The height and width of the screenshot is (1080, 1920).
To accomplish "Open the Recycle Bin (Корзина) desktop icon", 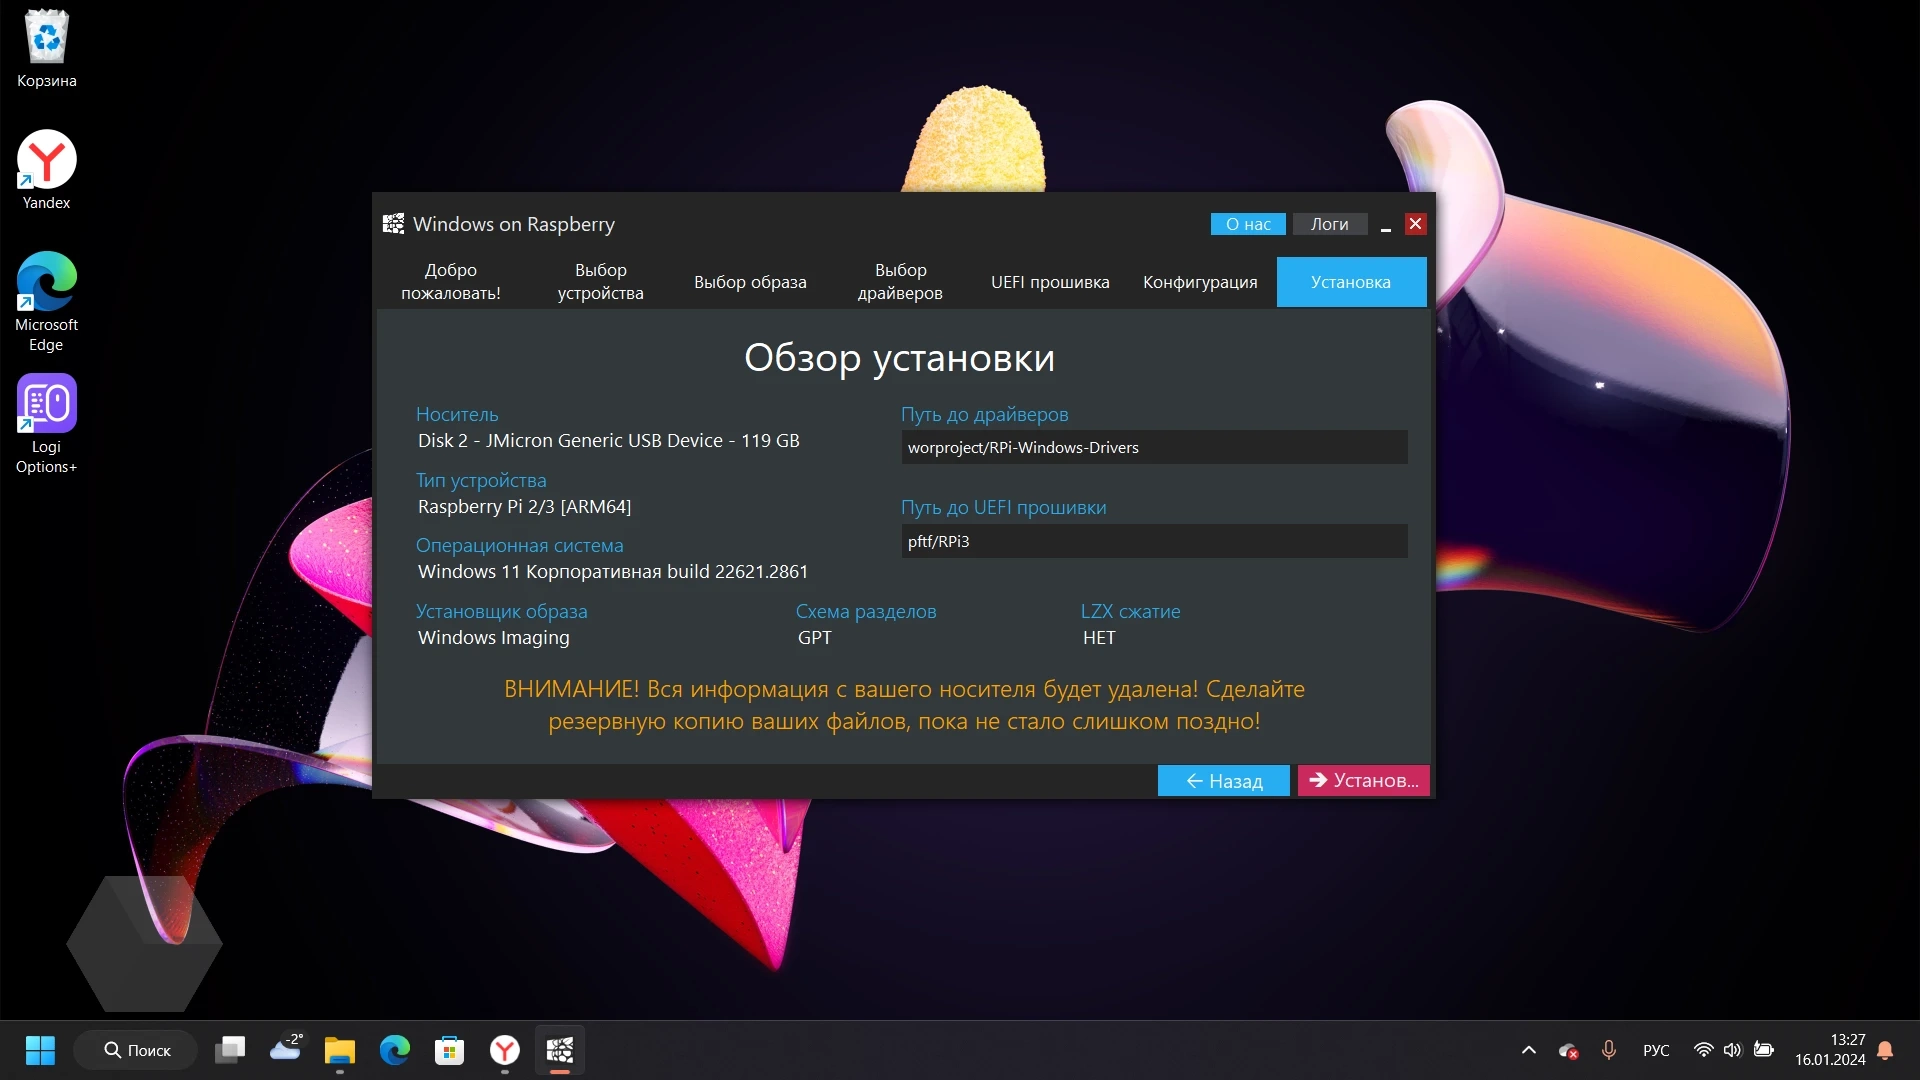I will [x=46, y=48].
